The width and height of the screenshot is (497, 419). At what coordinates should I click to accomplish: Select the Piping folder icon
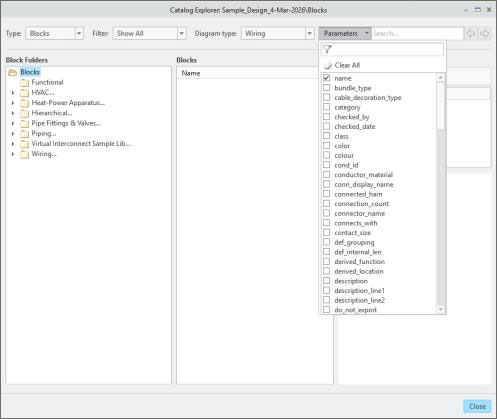25,134
